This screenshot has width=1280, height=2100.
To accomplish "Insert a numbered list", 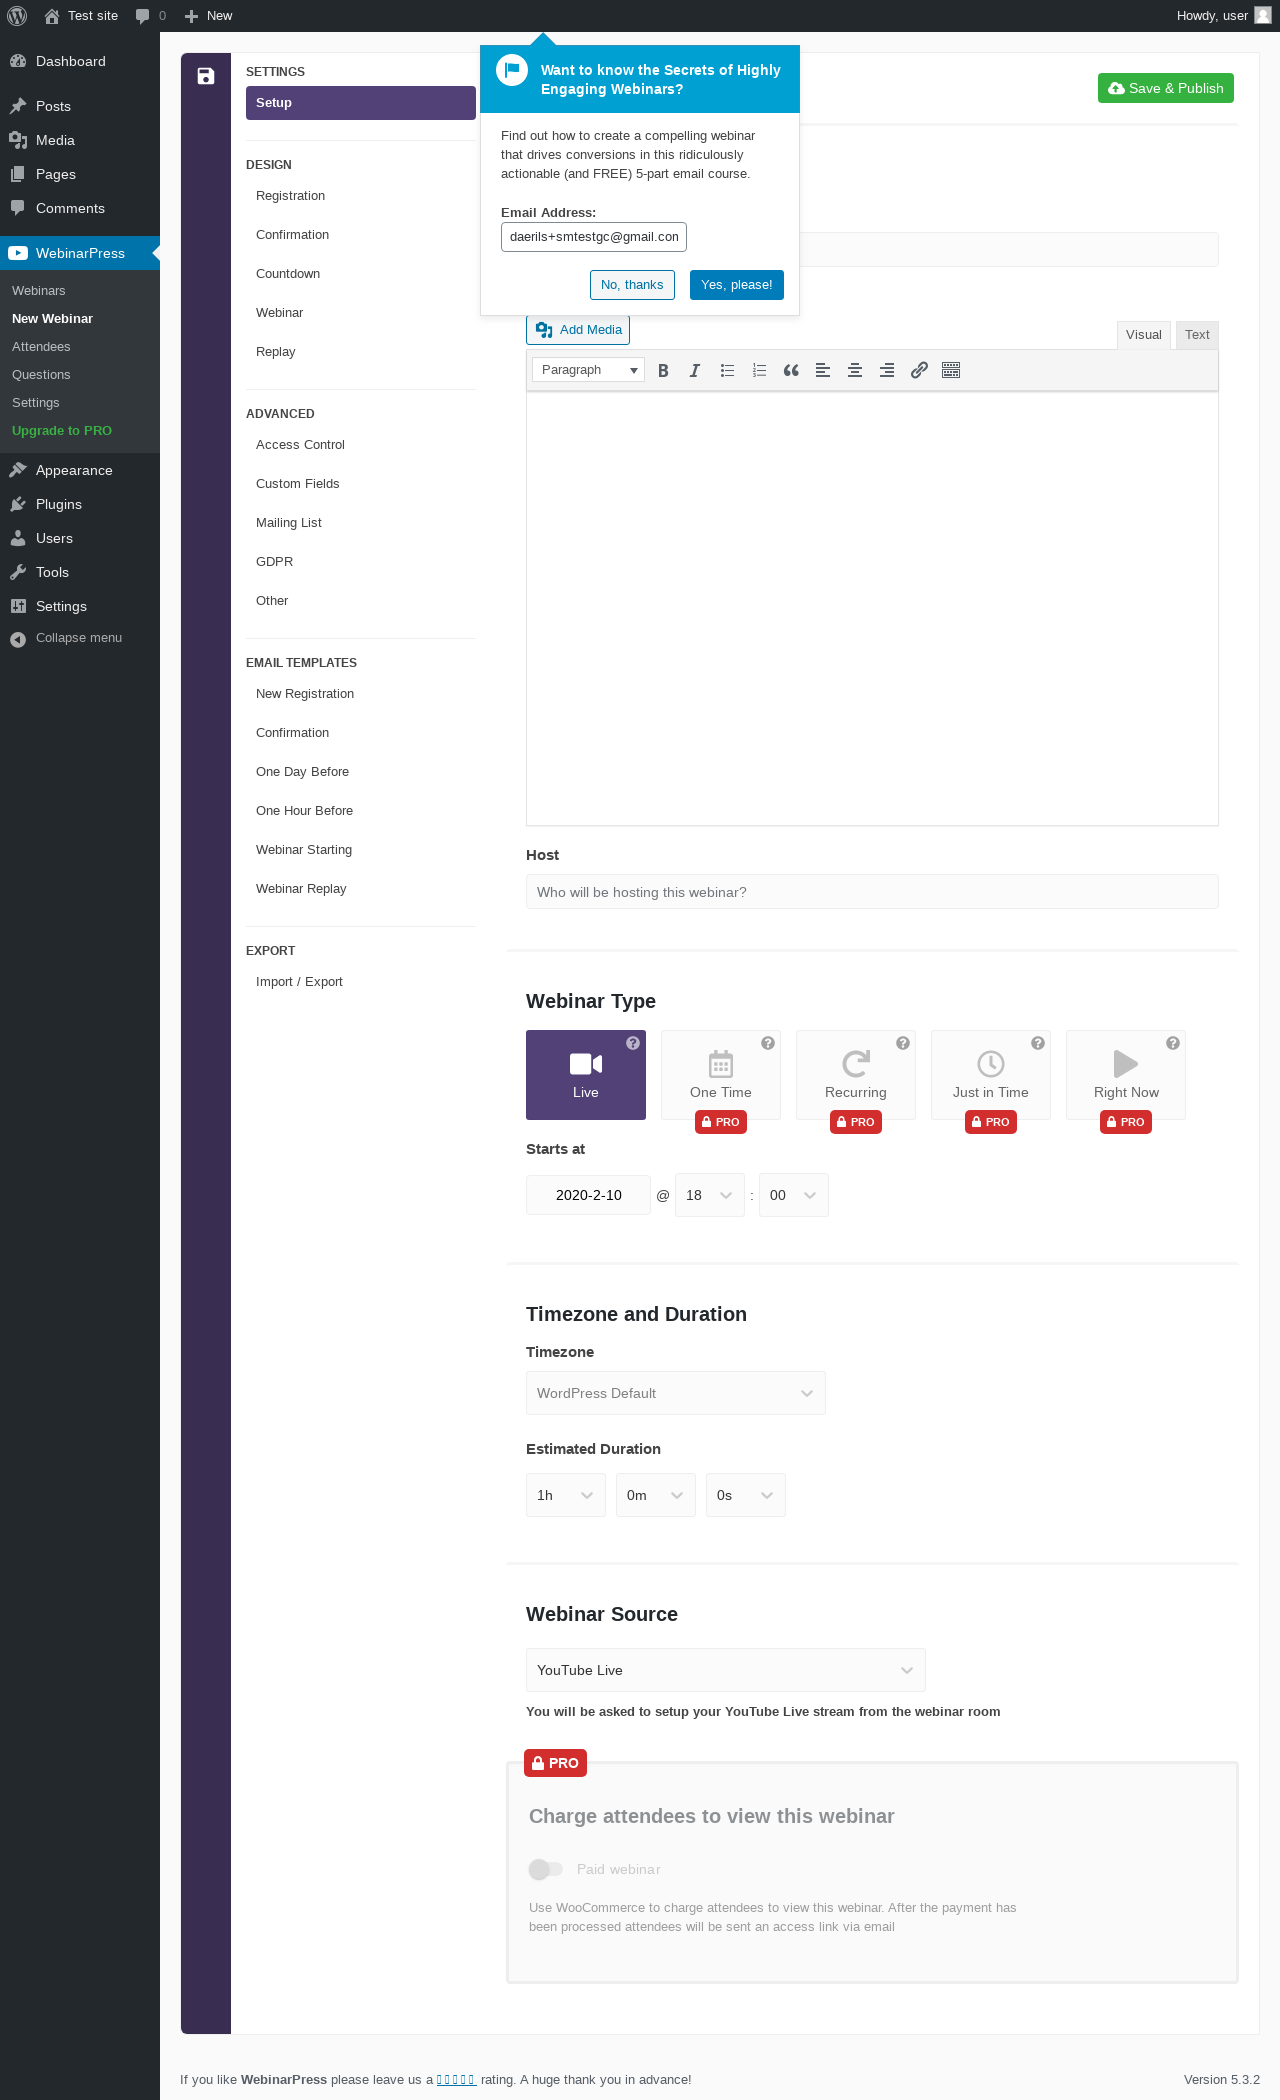I will click(759, 370).
